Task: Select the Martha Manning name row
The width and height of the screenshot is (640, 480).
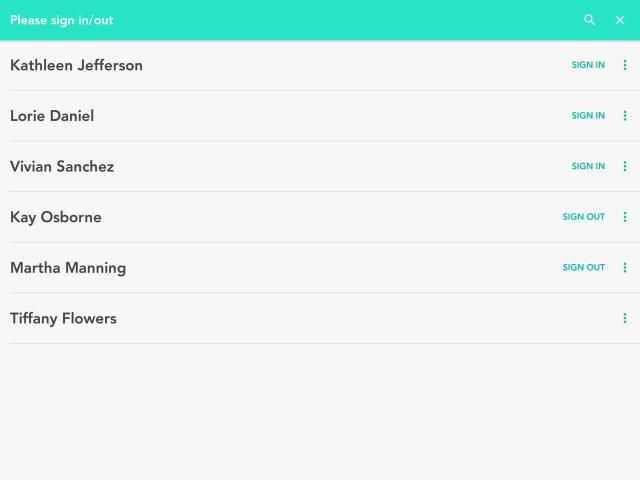Action: point(68,267)
